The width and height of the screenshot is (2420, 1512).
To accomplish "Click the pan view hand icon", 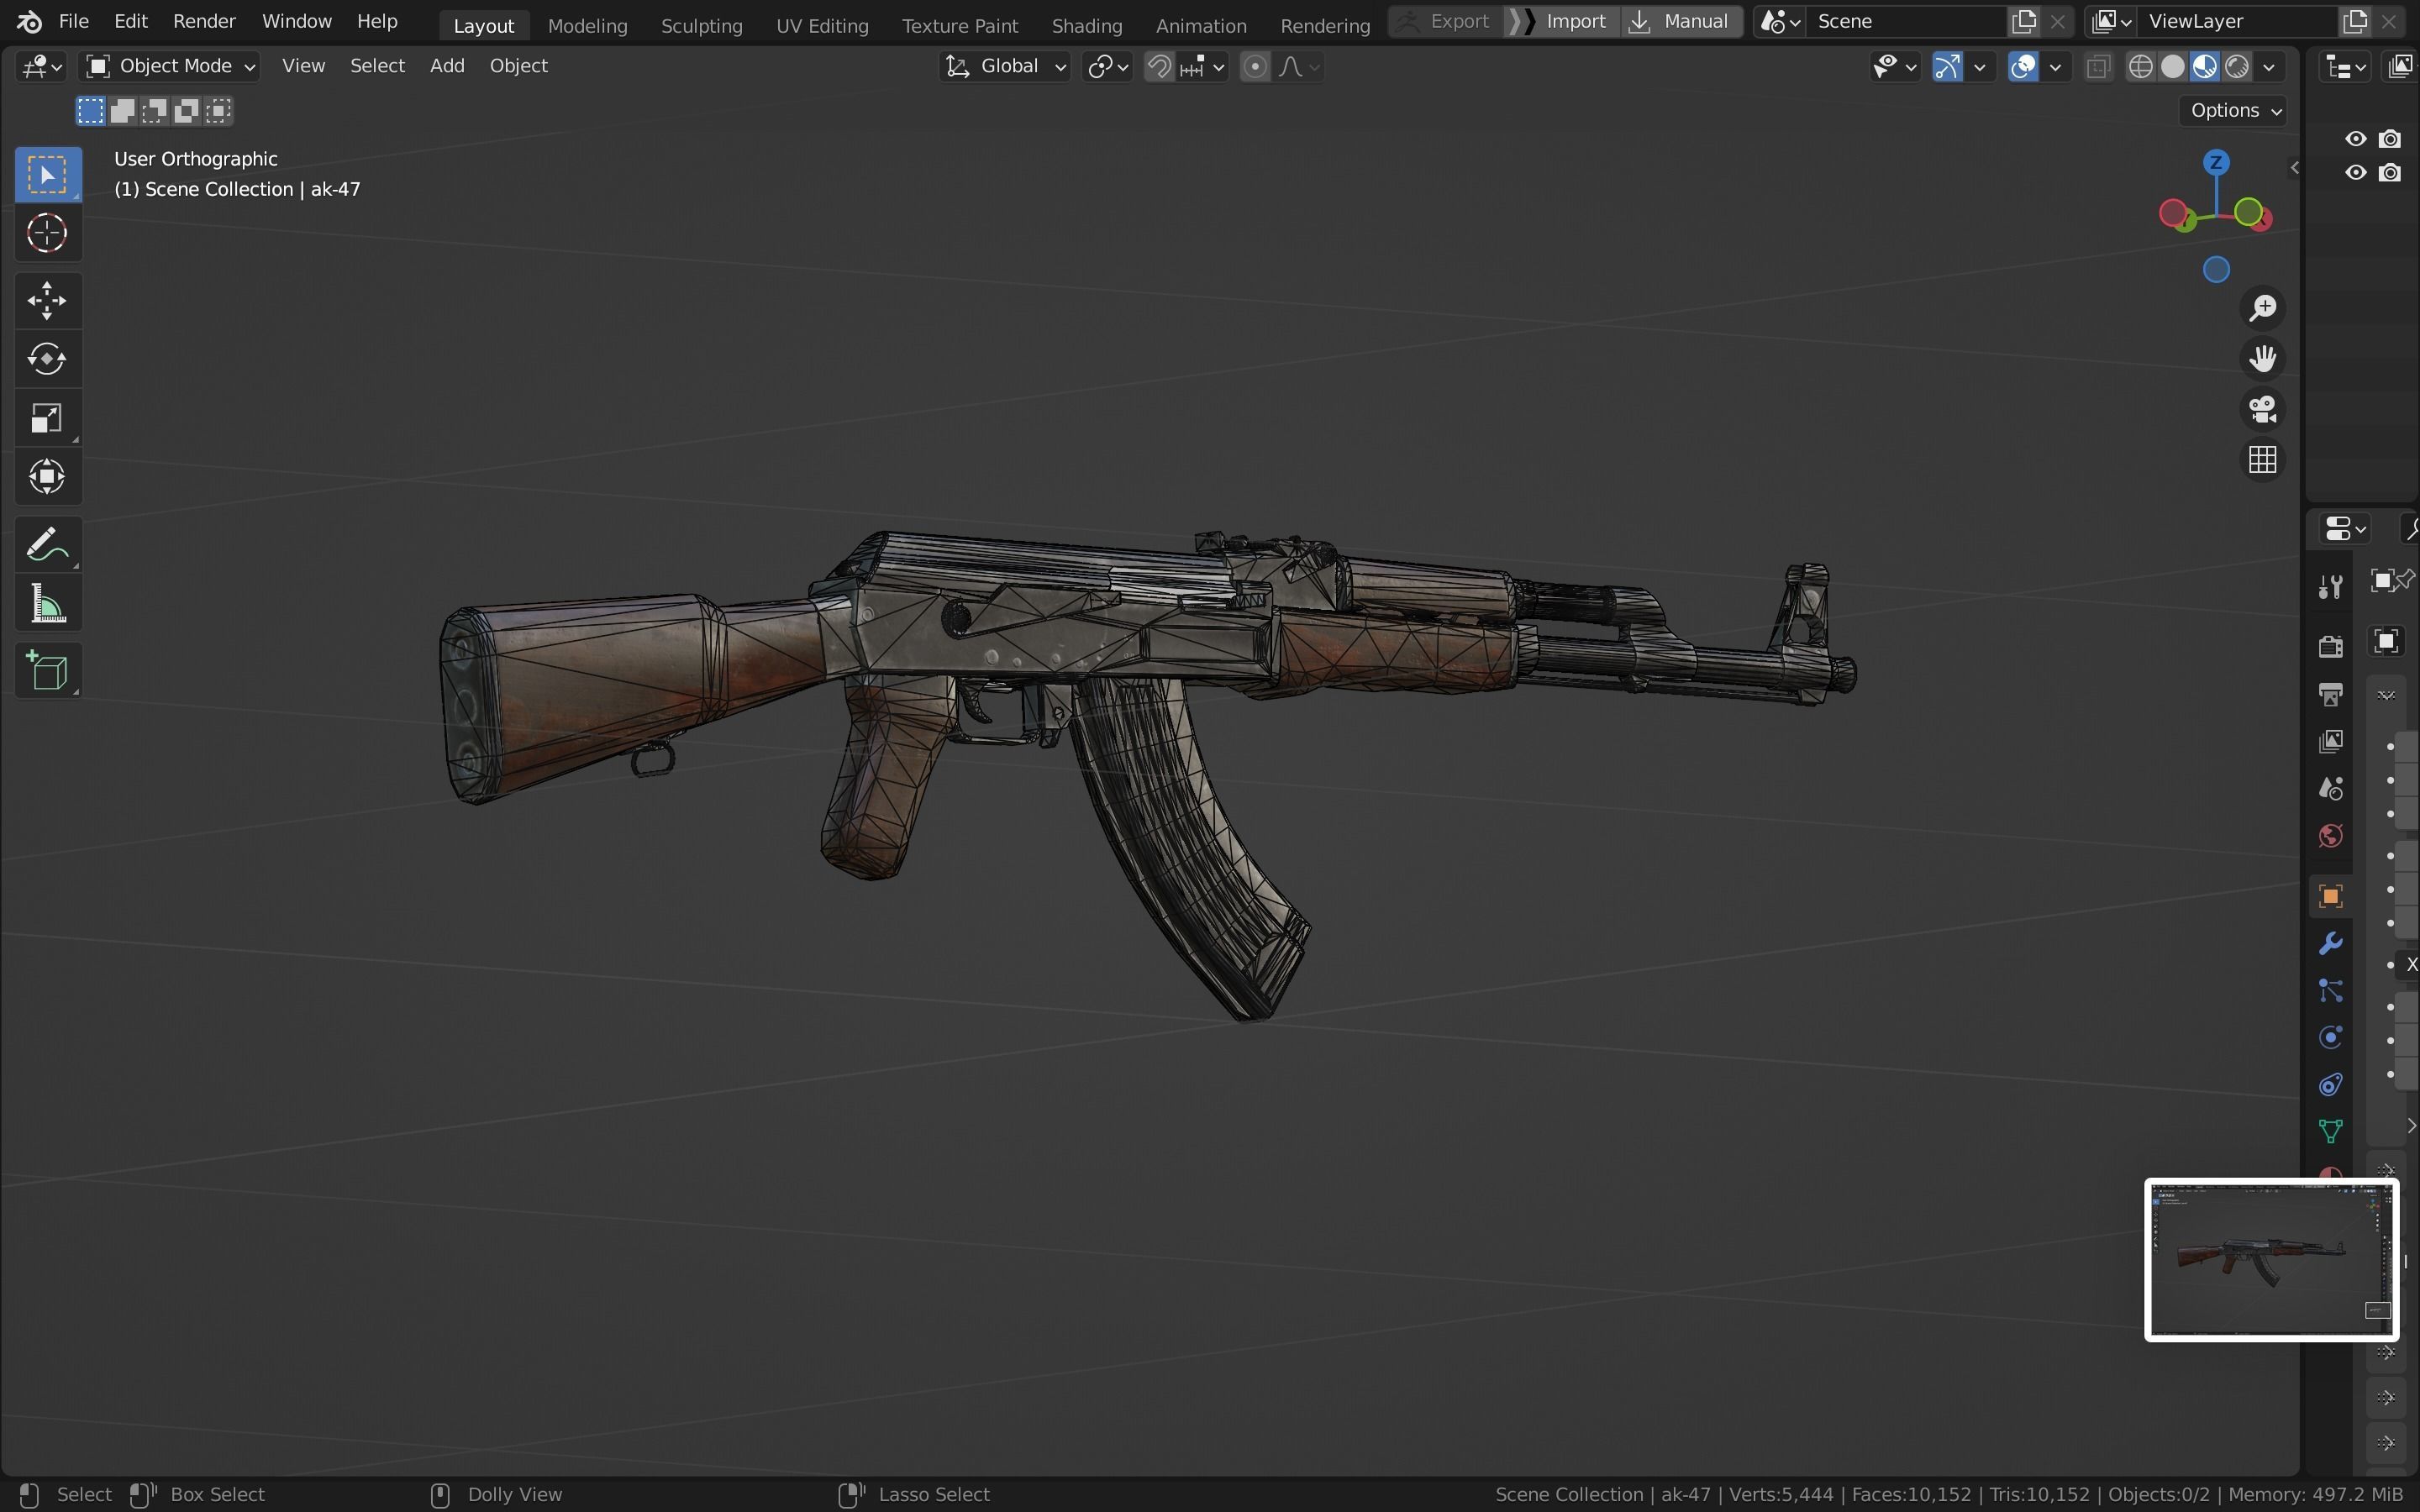I will [2263, 358].
